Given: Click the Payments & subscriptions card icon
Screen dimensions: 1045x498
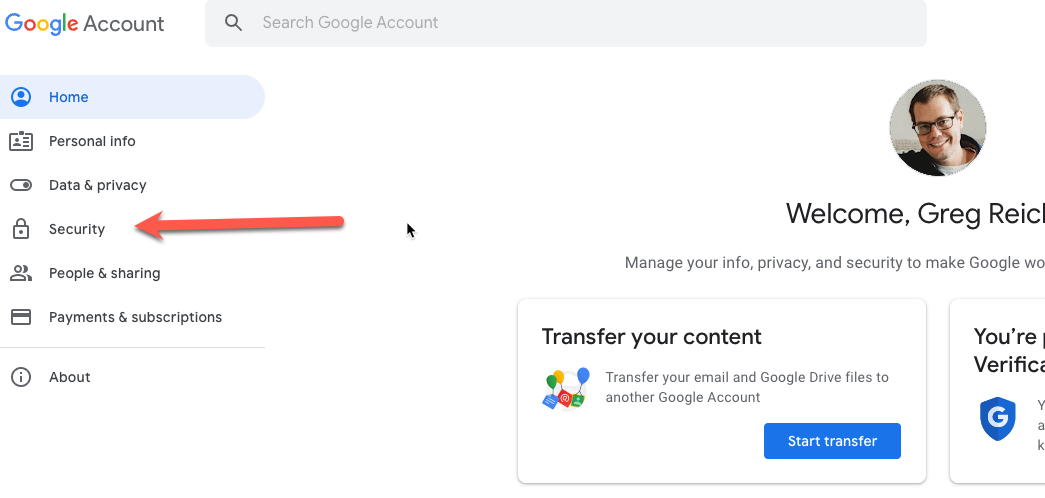Looking at the screenshot, I should tap(21, 317).
